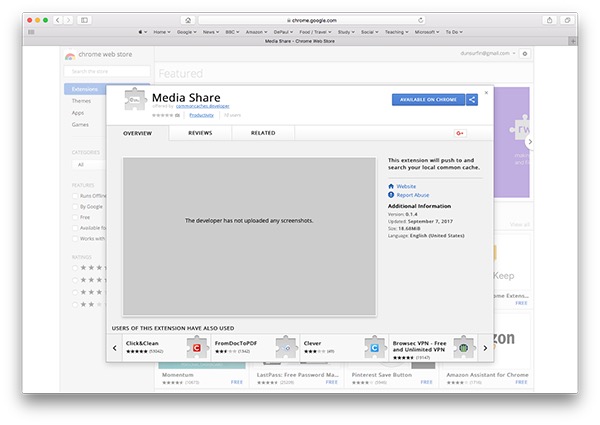Click the Click&Clean extension icon
The height and width of the screenshot is (425, 600).
click(197, 347)
